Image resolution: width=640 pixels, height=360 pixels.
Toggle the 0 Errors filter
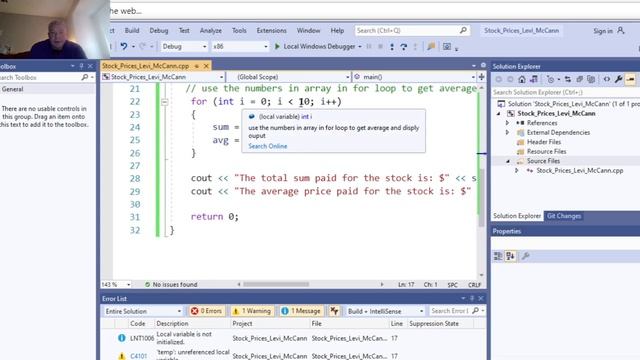click(x=207, y=311)
